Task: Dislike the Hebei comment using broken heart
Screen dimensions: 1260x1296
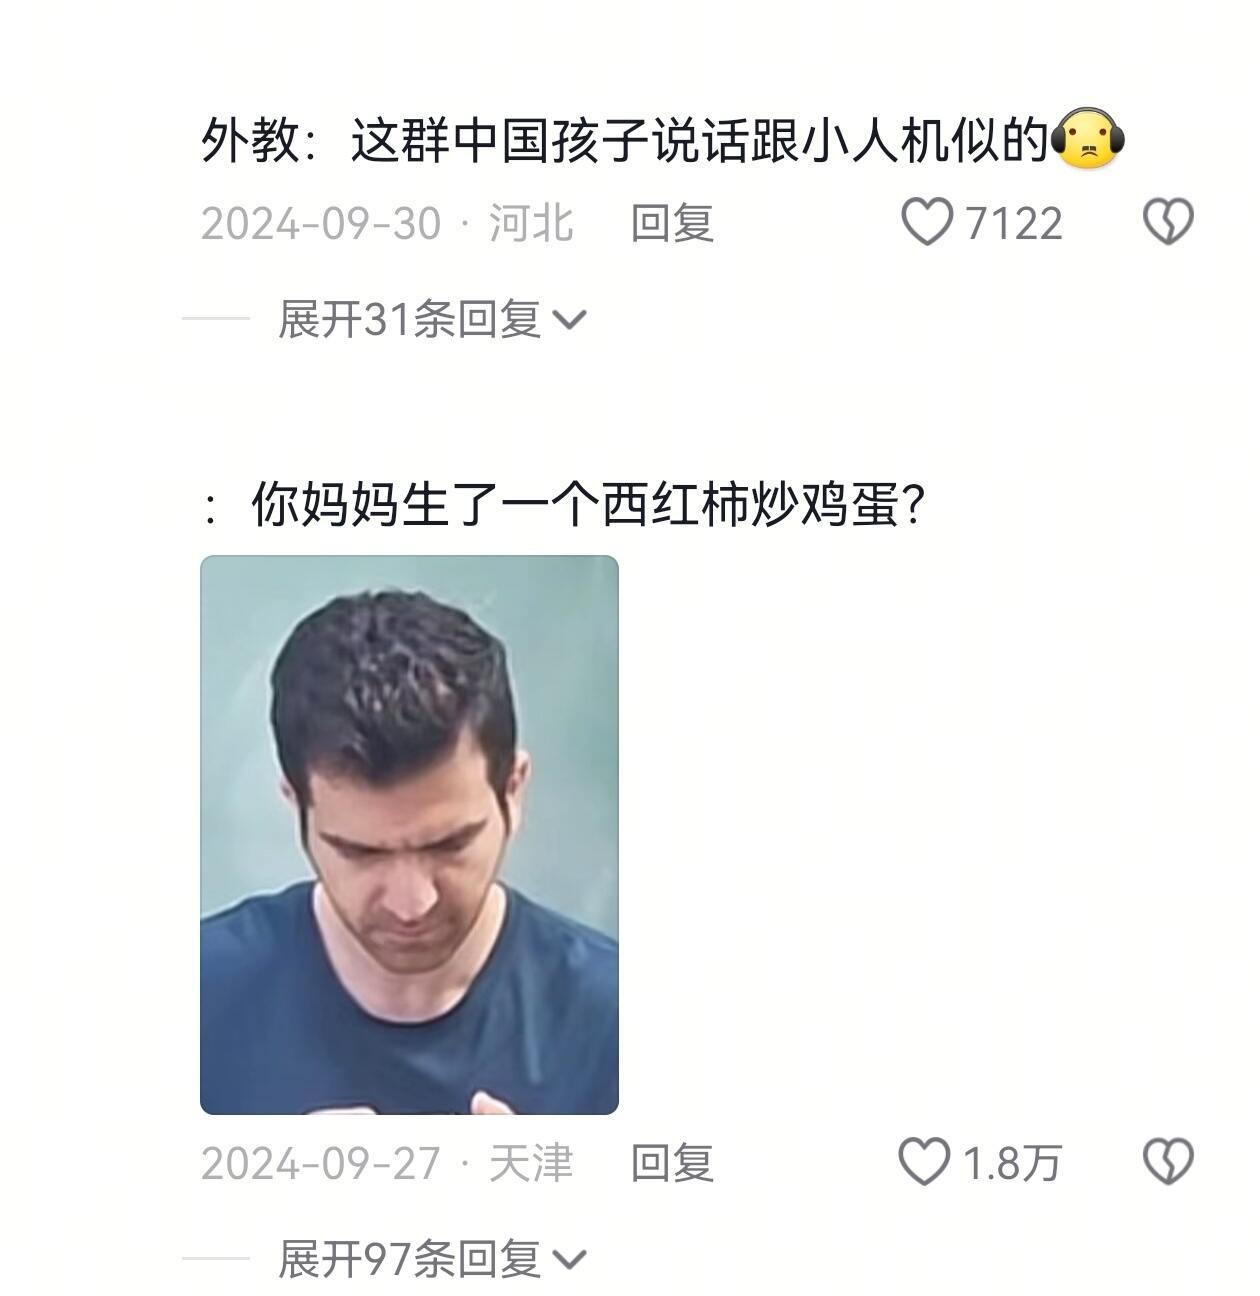Action: pos(1168,222)
